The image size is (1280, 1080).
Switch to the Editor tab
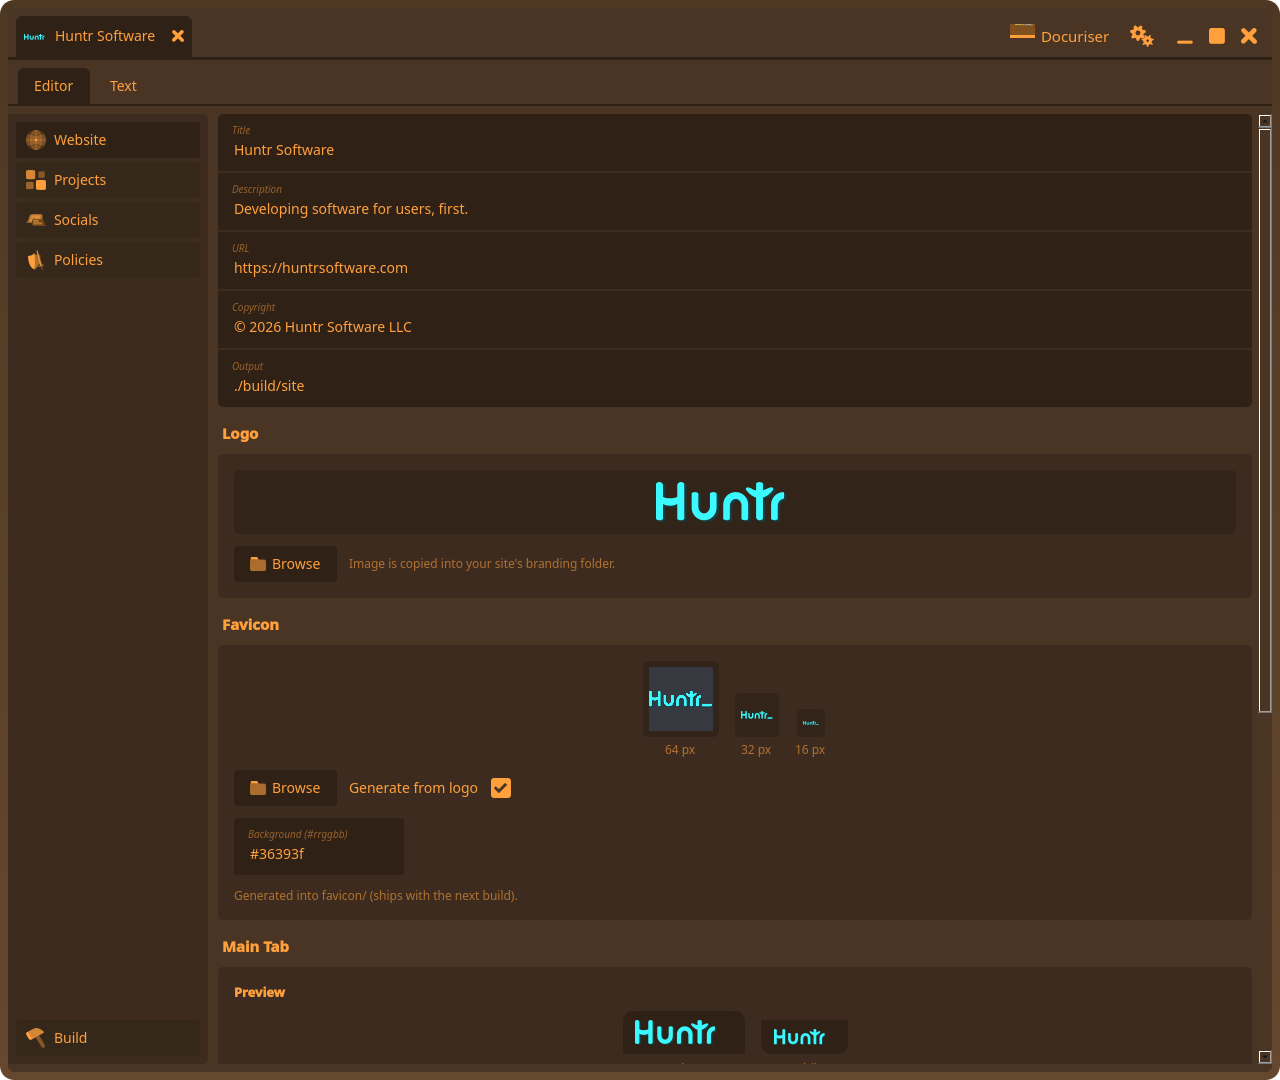point(54,86)
